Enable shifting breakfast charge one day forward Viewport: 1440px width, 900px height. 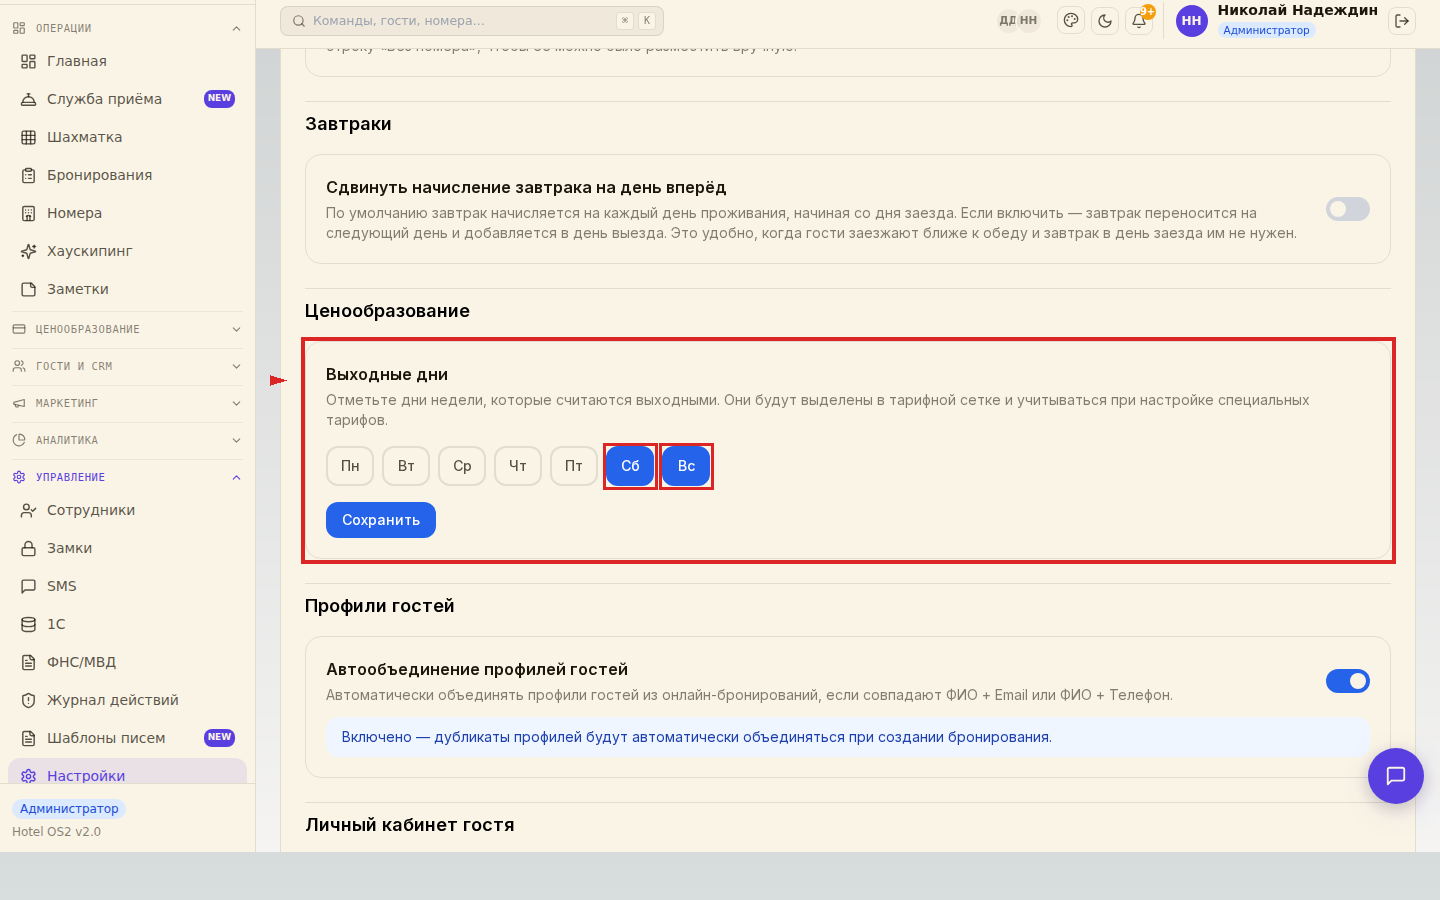[1347, 209]
